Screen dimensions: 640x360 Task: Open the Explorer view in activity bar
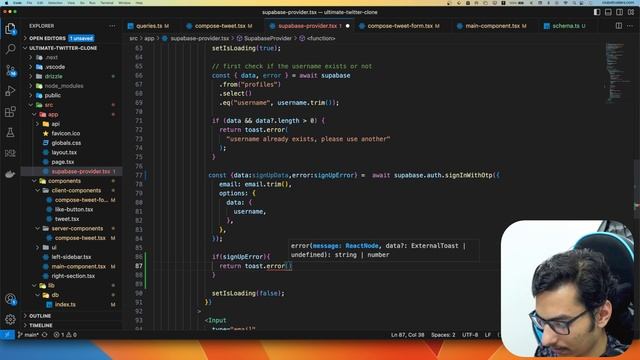(10, 28)
